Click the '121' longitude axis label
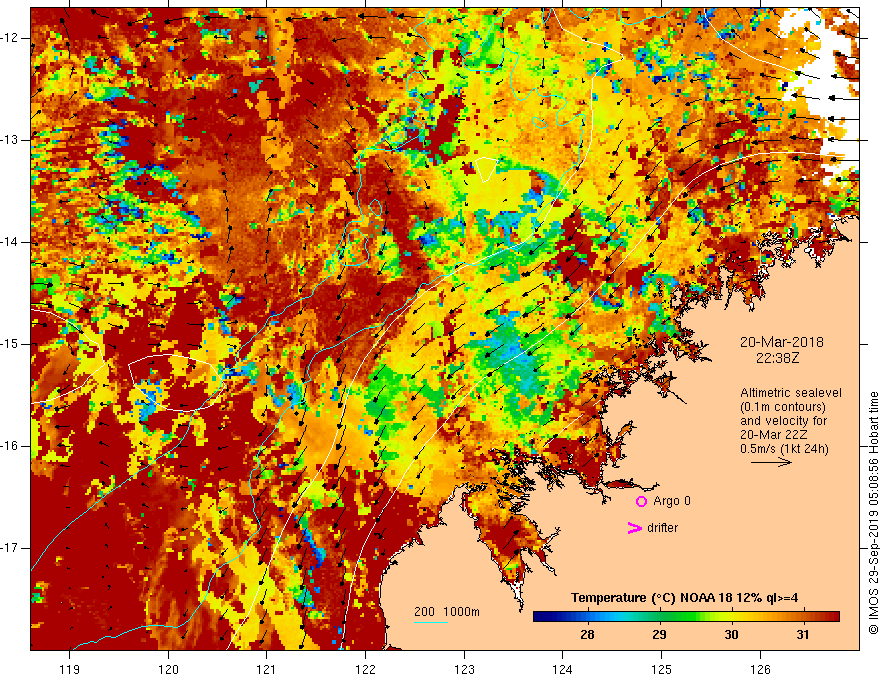 tap(267, 669)
